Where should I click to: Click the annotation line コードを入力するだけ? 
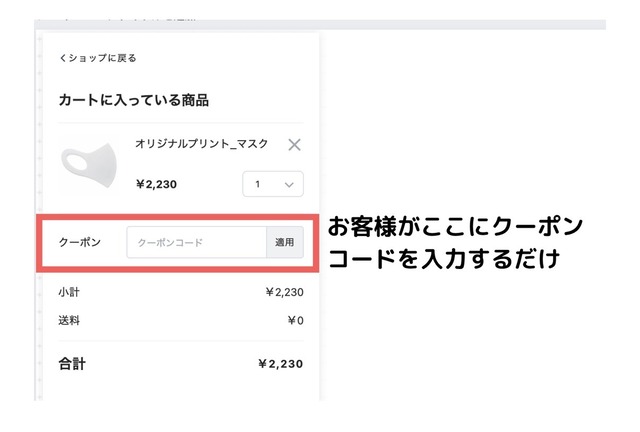pos(443,258)
